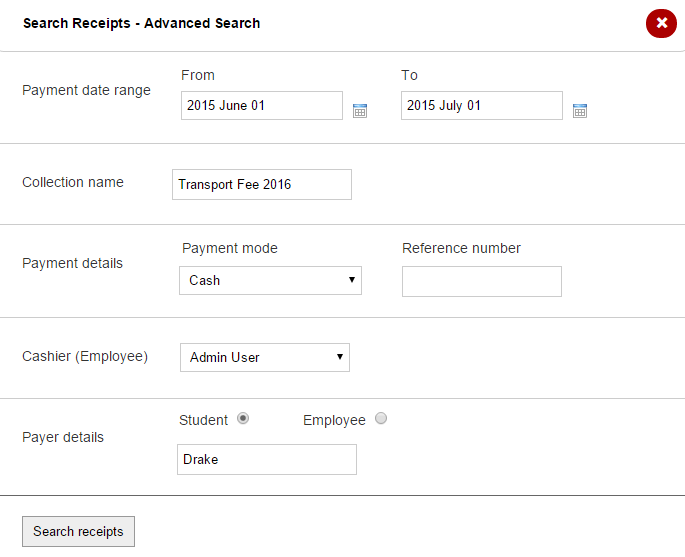685x557 pixels.
Task: Focus the Collection name text box
Action: coord(262,184)
